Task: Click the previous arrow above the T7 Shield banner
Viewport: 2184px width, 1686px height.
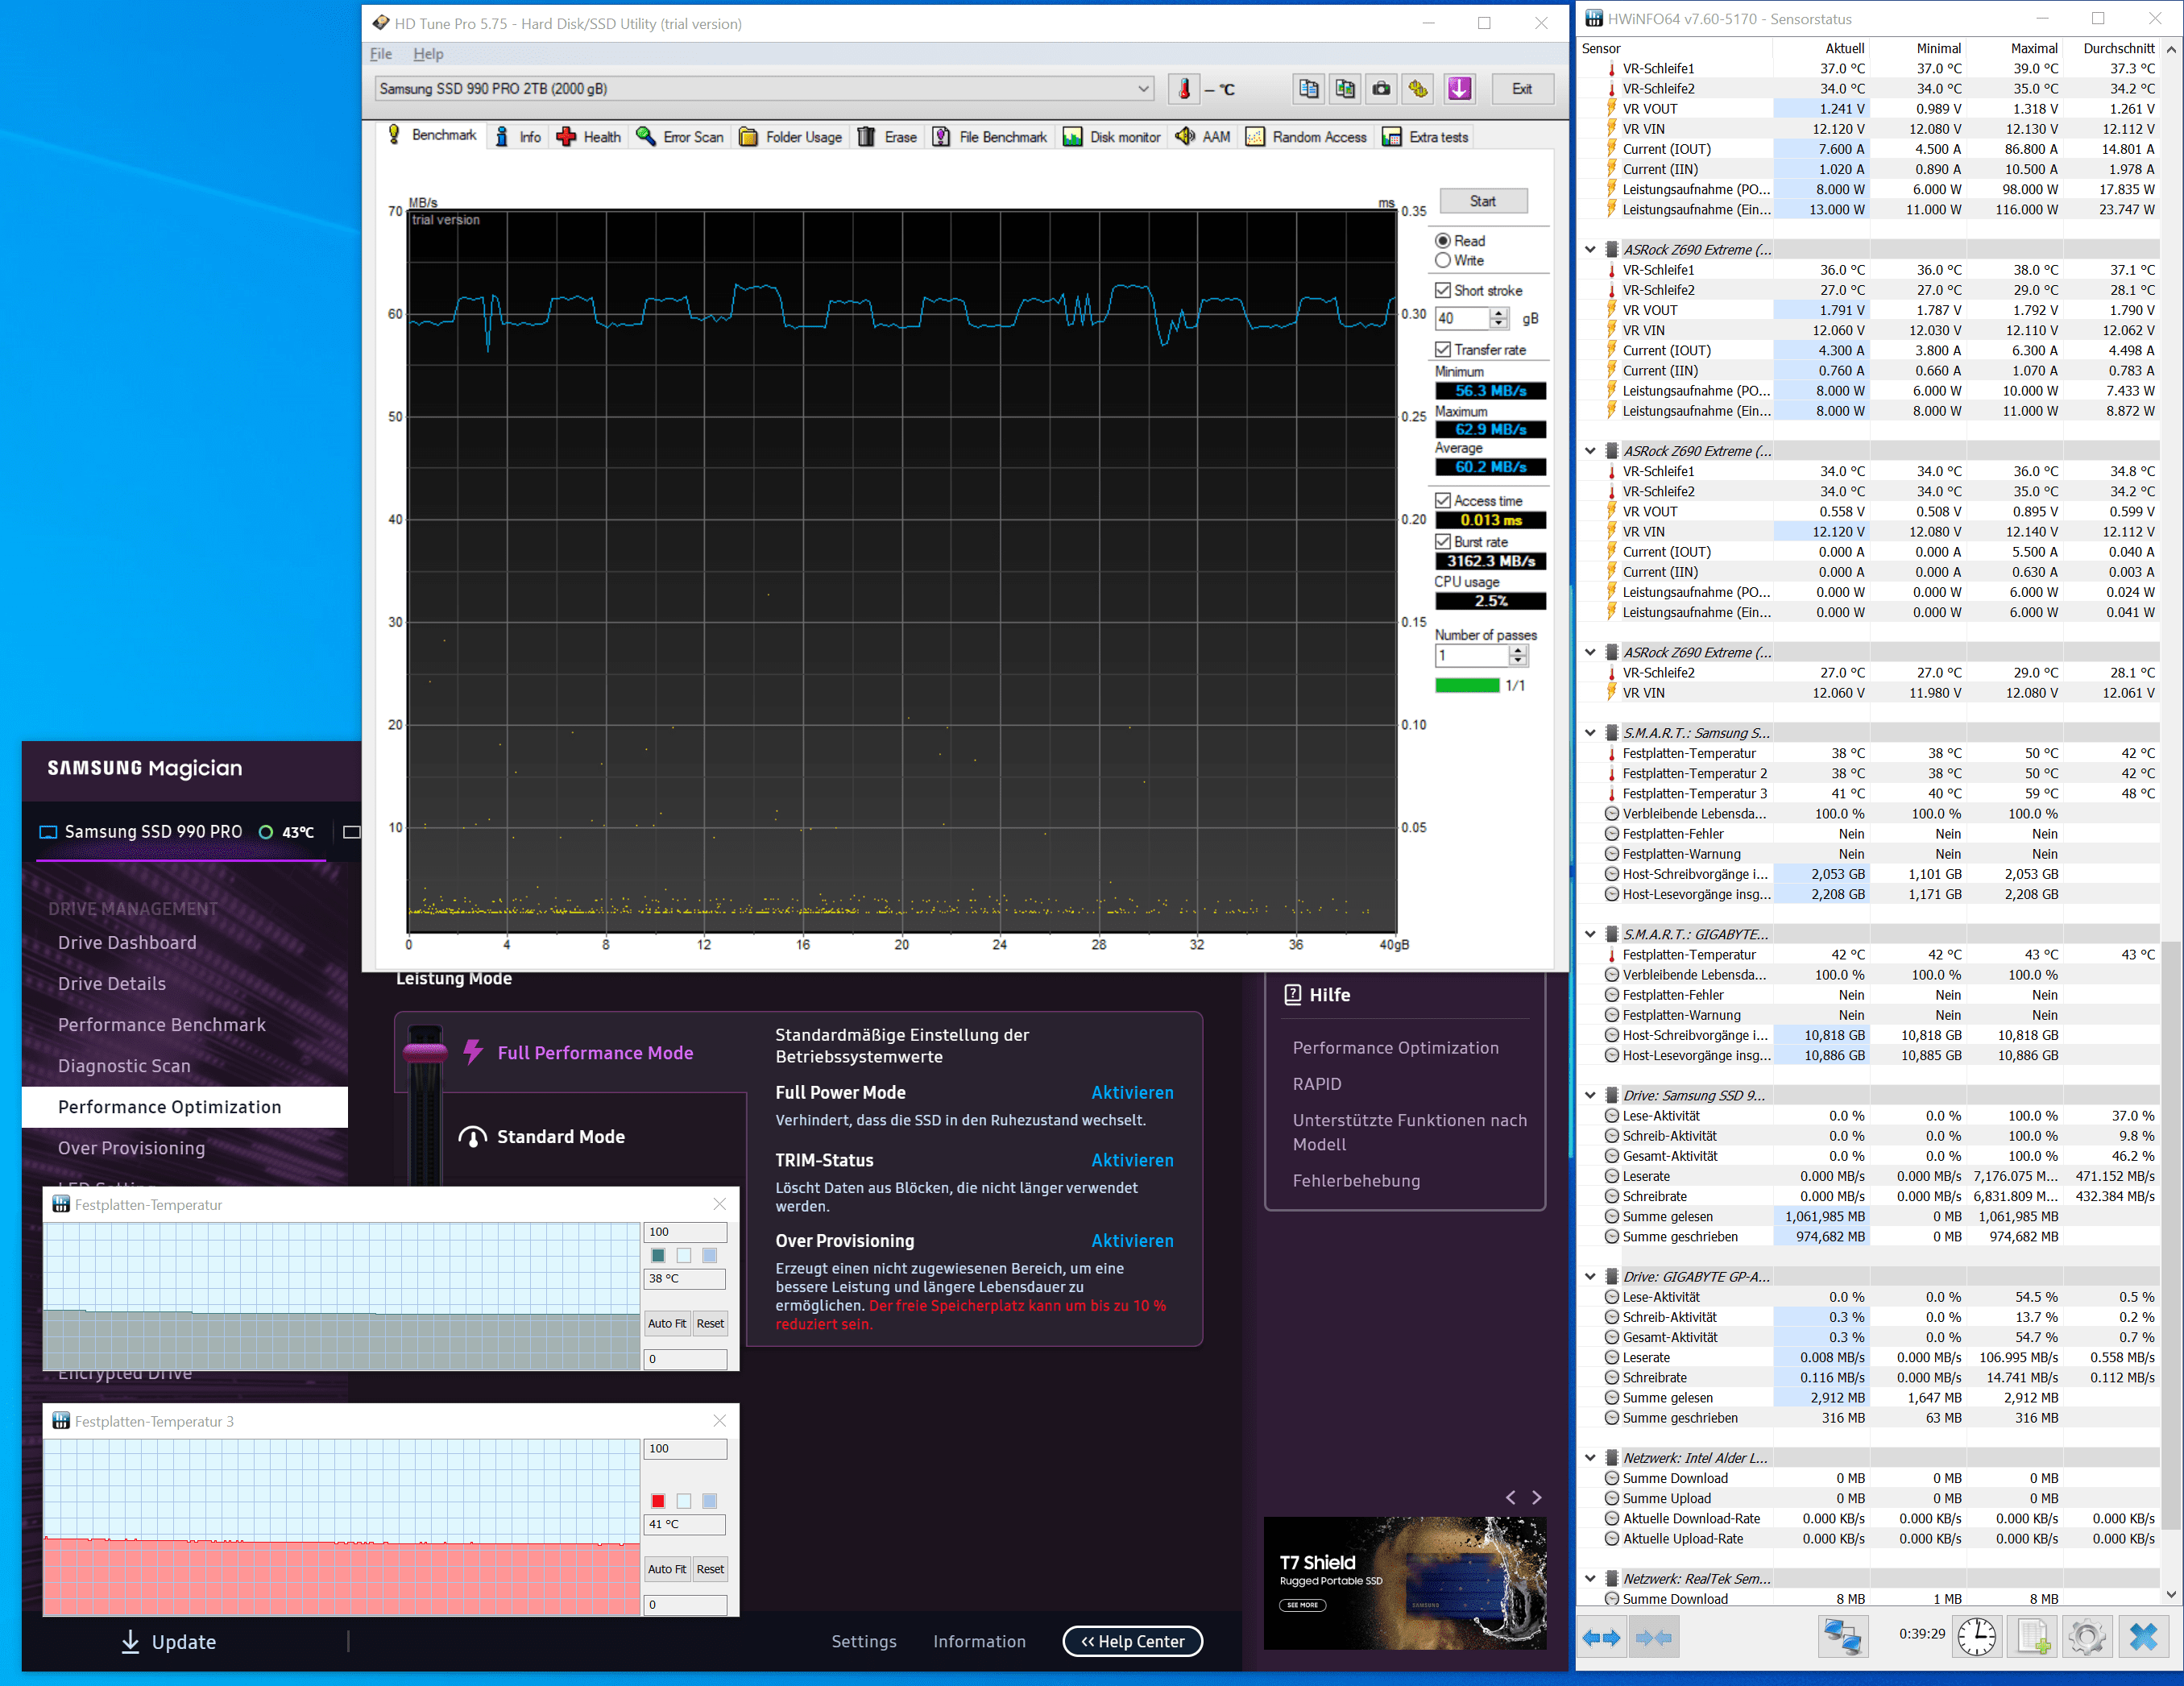Action: click(1511, 1497)
